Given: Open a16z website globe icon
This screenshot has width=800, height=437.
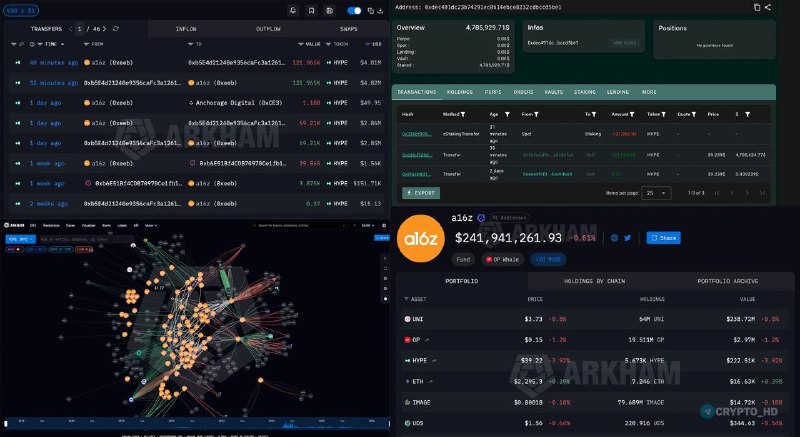Looking at the screenshot, I should 614,238.
